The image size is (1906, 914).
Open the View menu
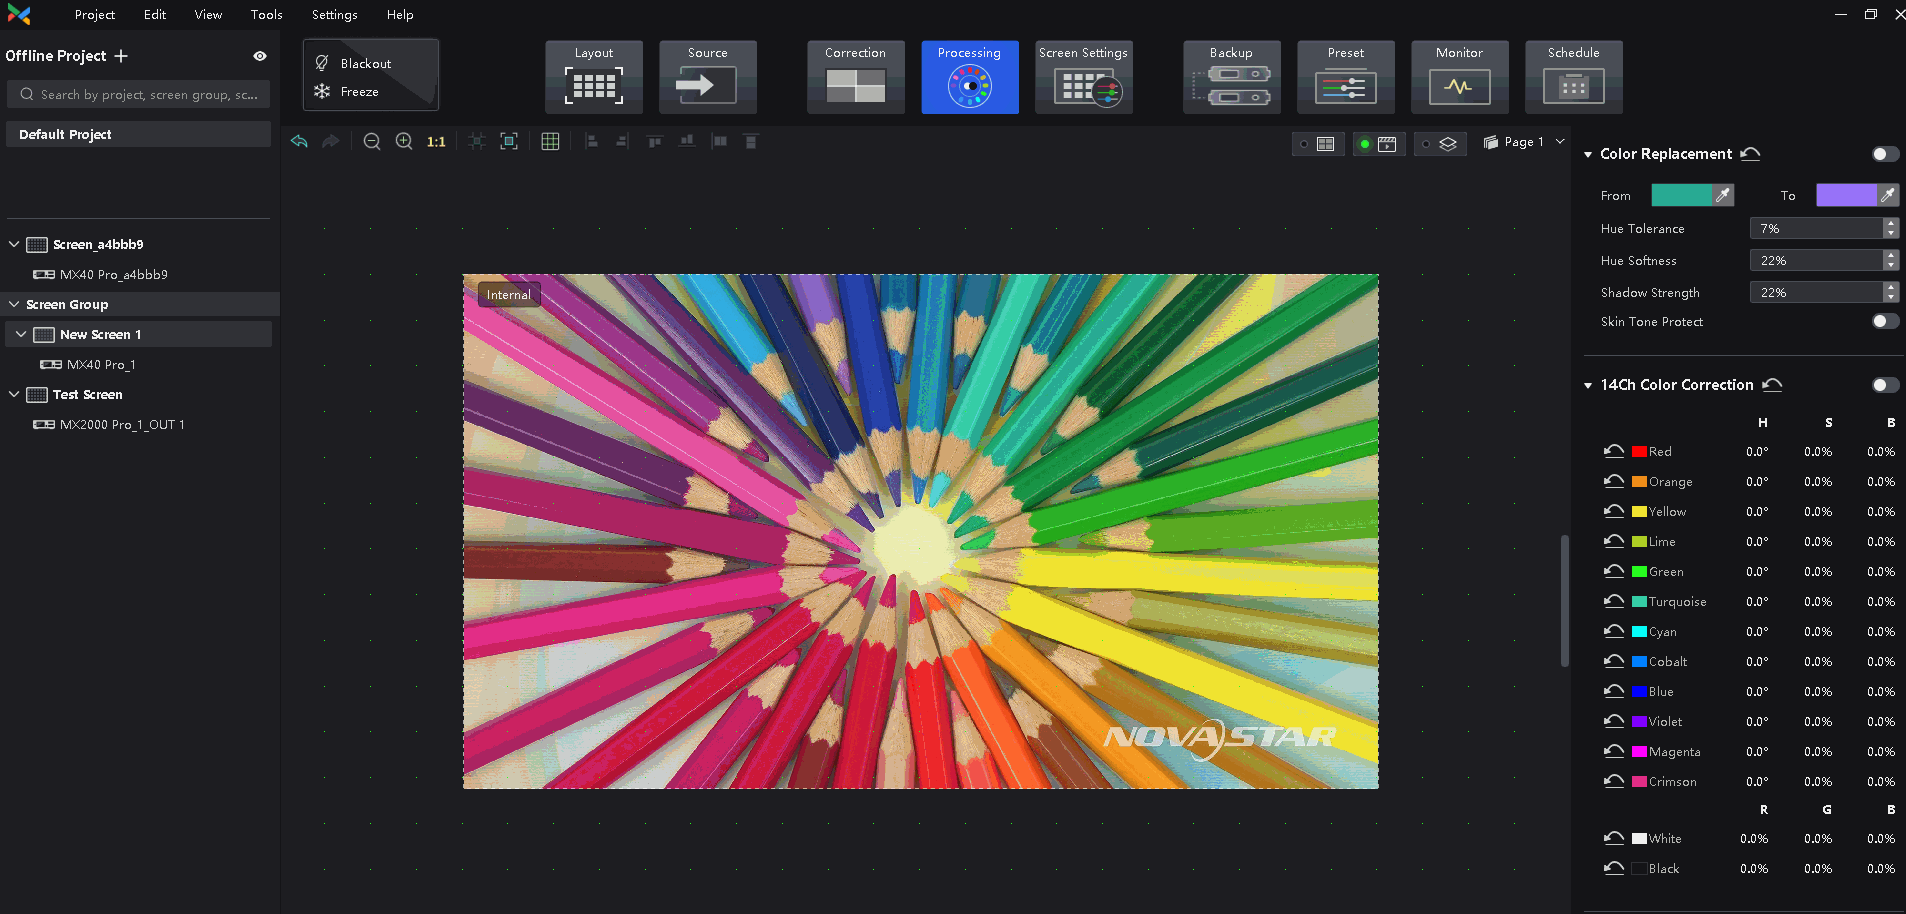(x=208, y=15)
